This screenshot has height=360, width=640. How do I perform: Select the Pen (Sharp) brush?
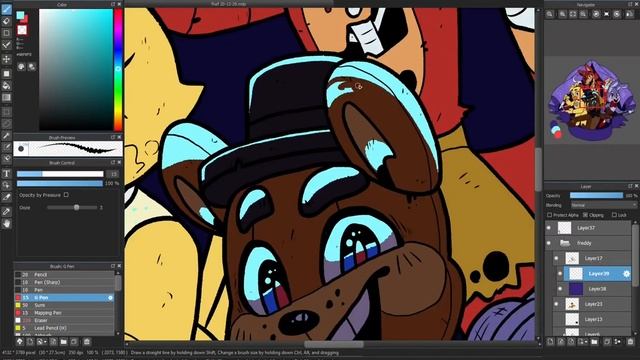point(64,282)
